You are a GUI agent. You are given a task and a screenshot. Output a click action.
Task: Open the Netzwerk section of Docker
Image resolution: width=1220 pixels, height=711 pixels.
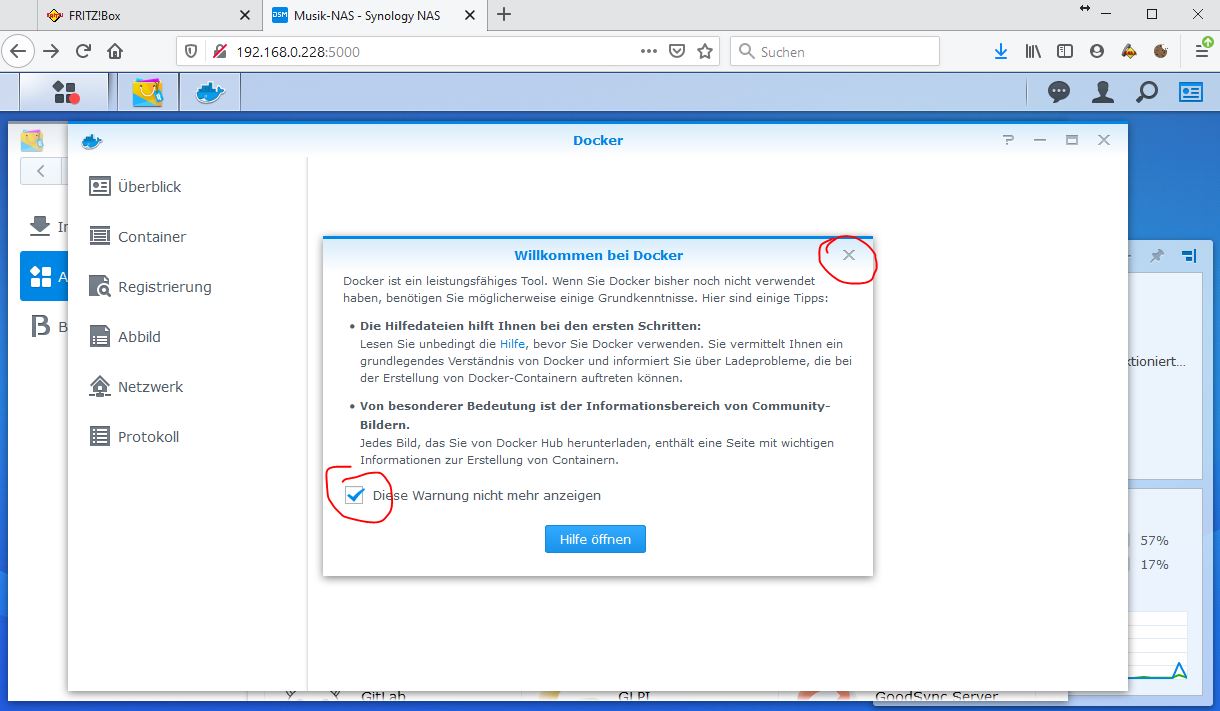pos(150,386)
